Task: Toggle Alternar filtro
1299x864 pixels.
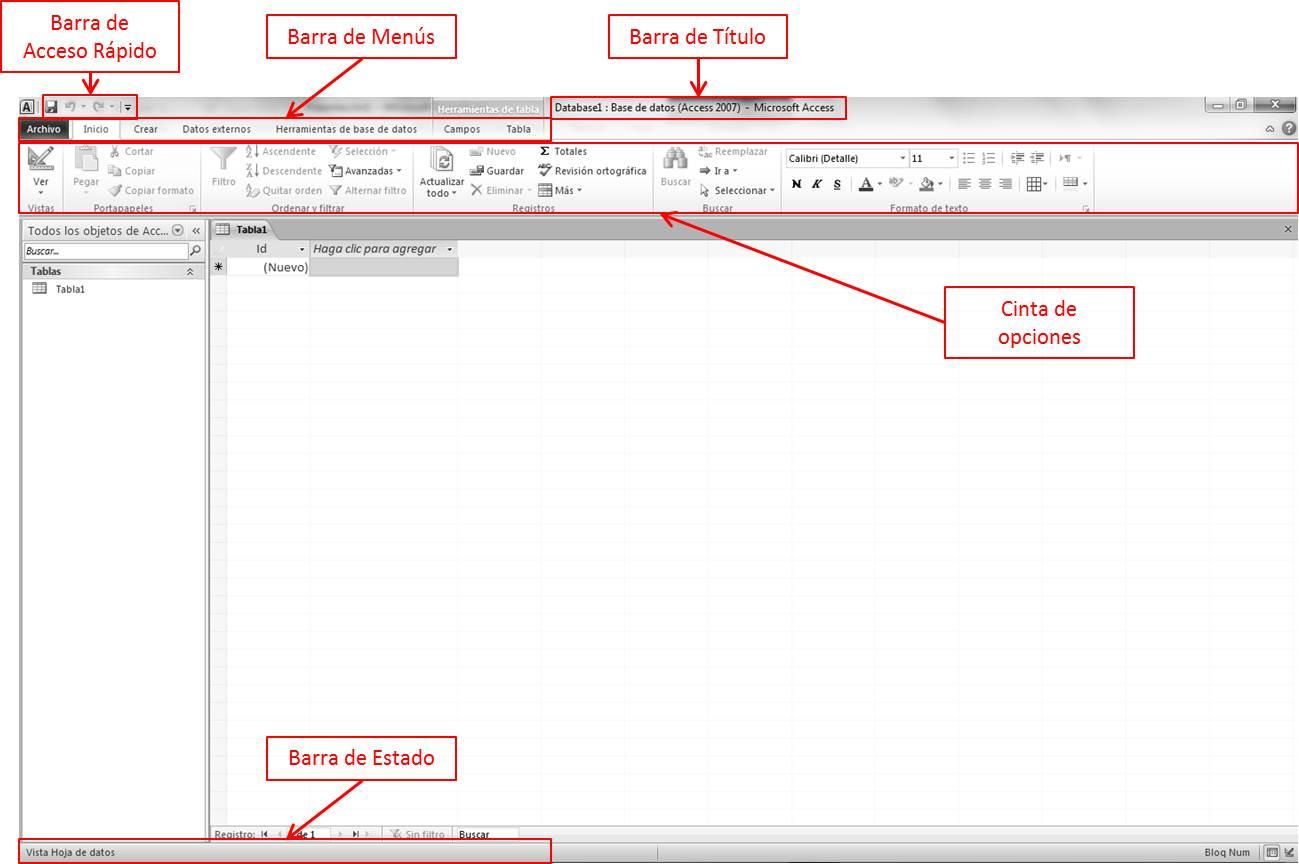Action: coord(367,190)
